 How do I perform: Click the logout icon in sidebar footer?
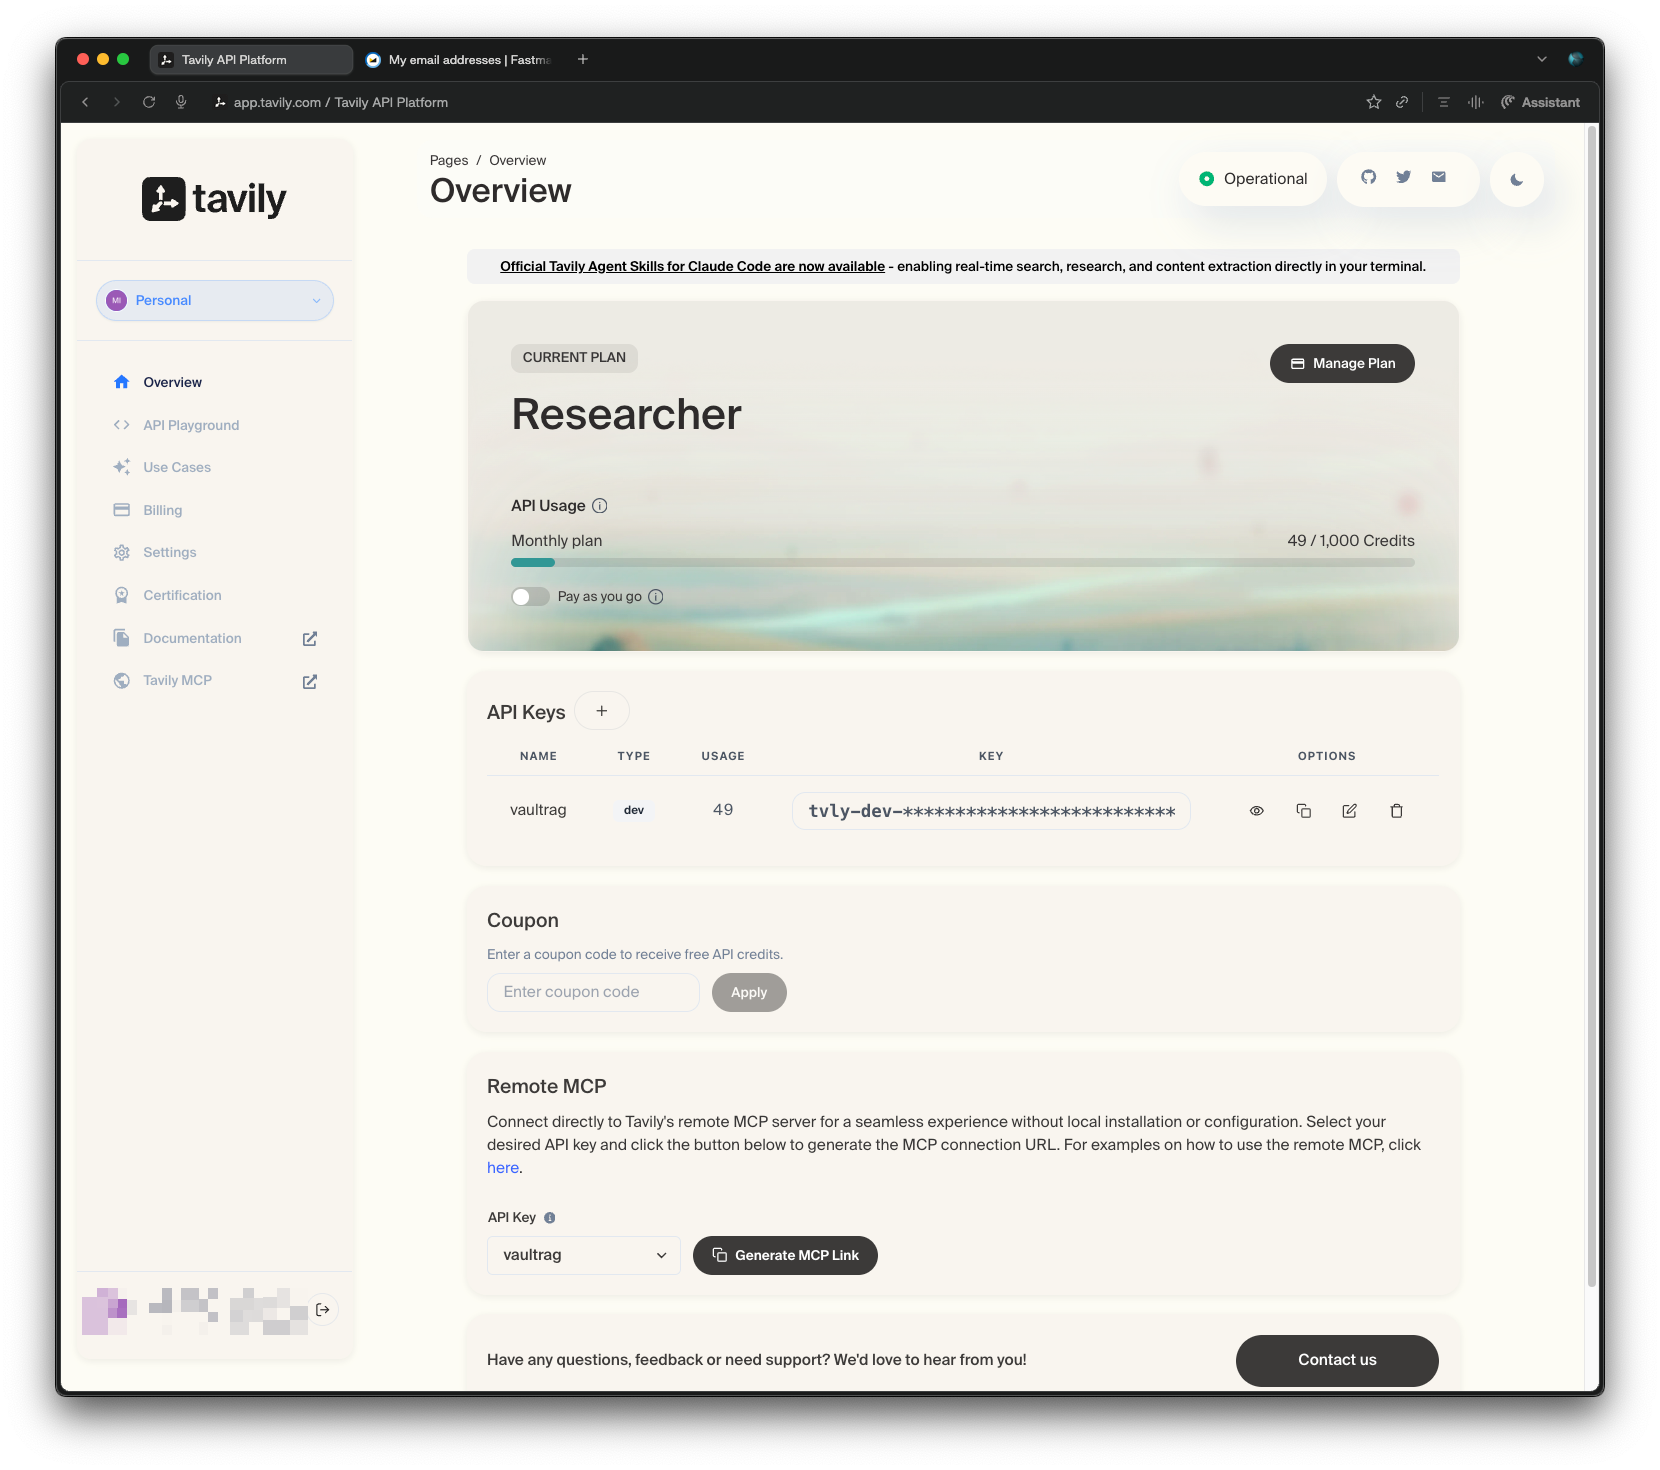click(x=323, y=1310)
